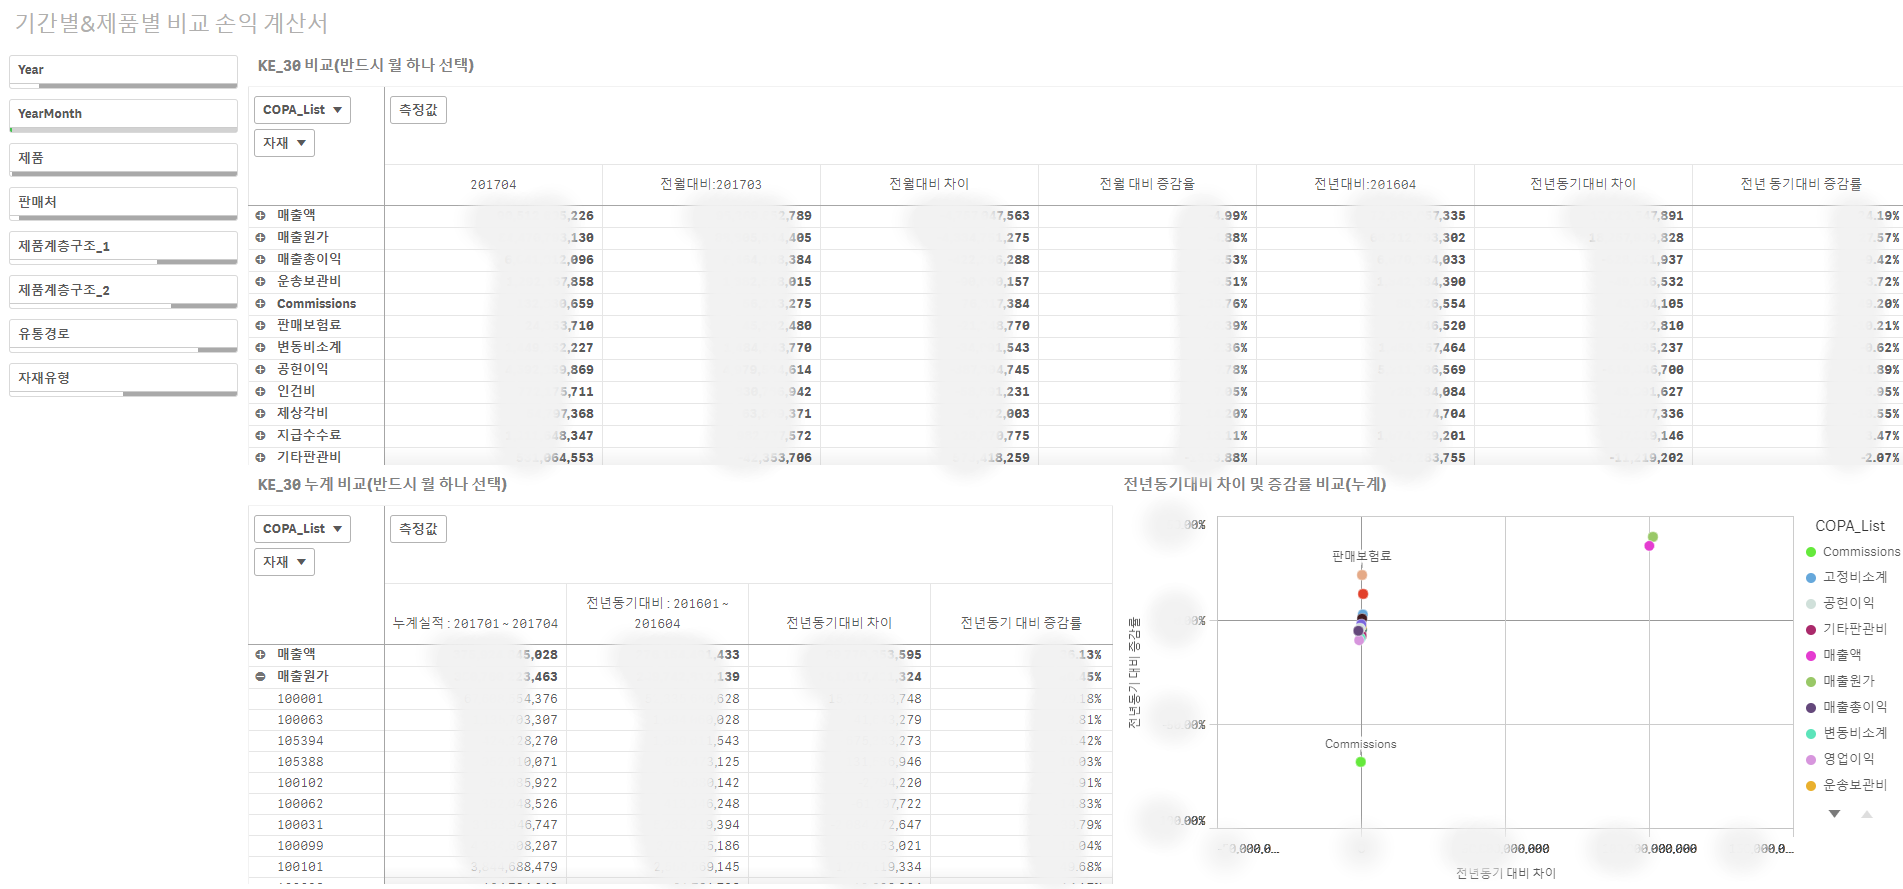This screenshot has width=1903, height=889.
Task: Select column header 전월 대비 증감율
Action: tap(1147, 185)
